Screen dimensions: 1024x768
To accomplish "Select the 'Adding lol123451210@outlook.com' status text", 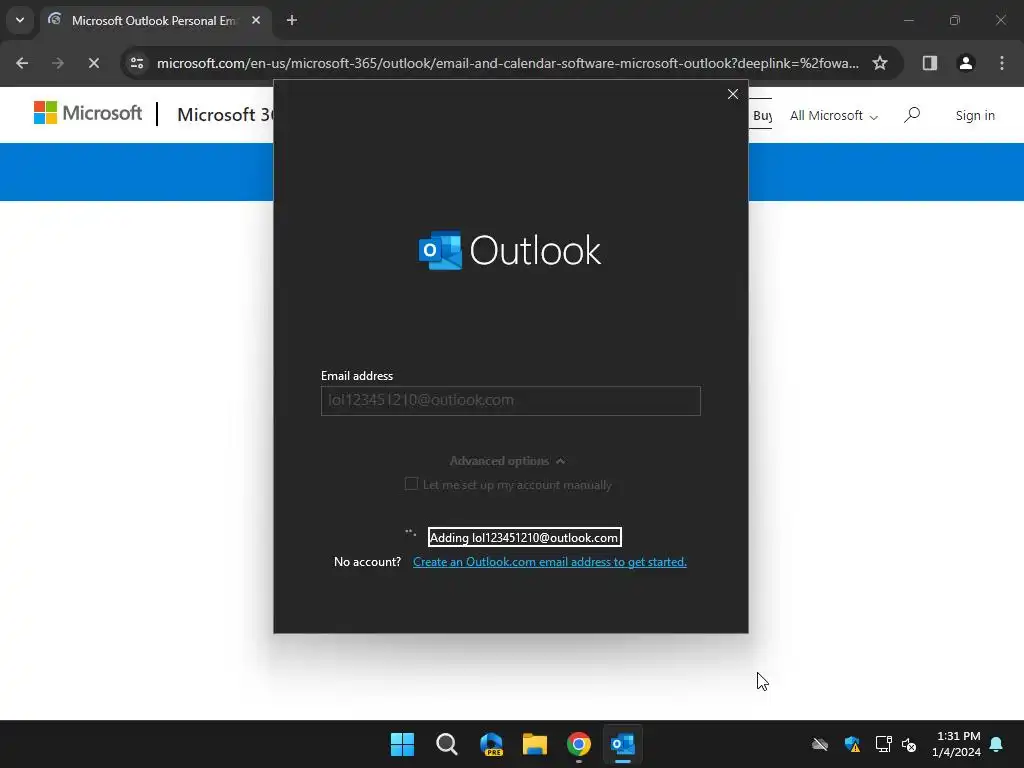I will [524, 537].
